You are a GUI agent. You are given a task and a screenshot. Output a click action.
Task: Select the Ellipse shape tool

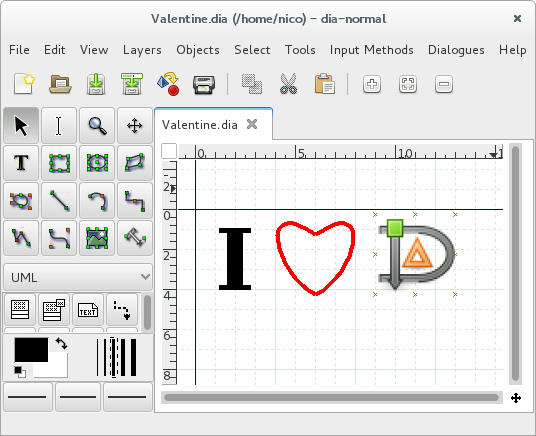[x=97, y=163]
